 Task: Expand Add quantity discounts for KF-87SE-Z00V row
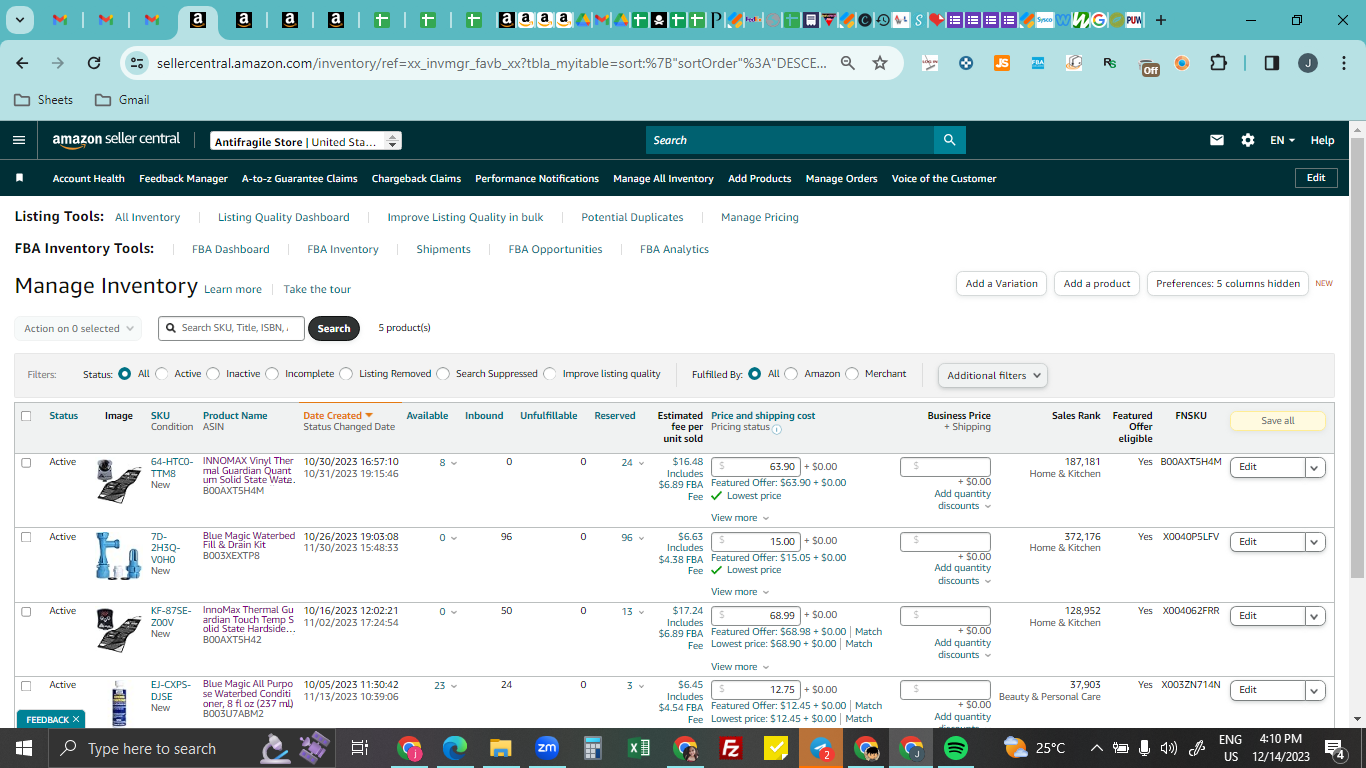963,649
